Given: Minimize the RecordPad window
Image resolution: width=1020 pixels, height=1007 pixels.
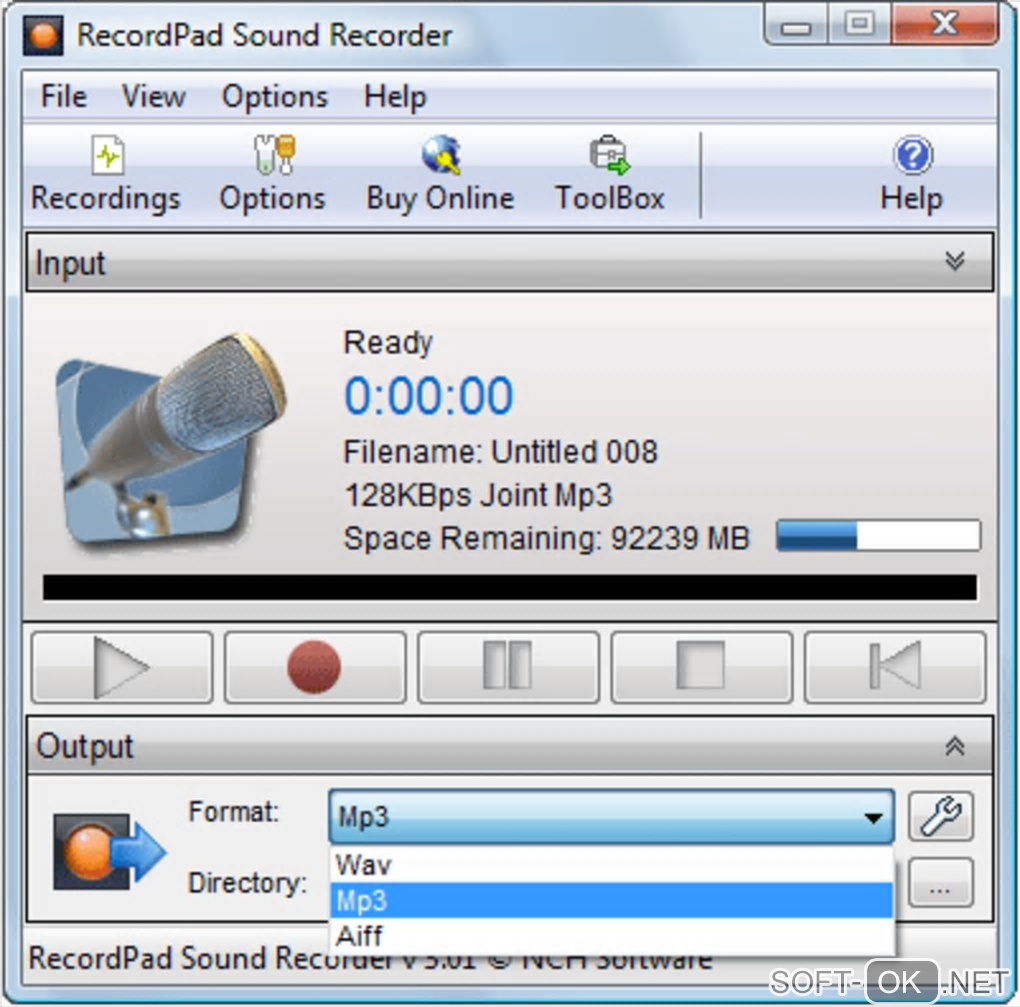Looking at the screenshot, I should coord(796,26).
